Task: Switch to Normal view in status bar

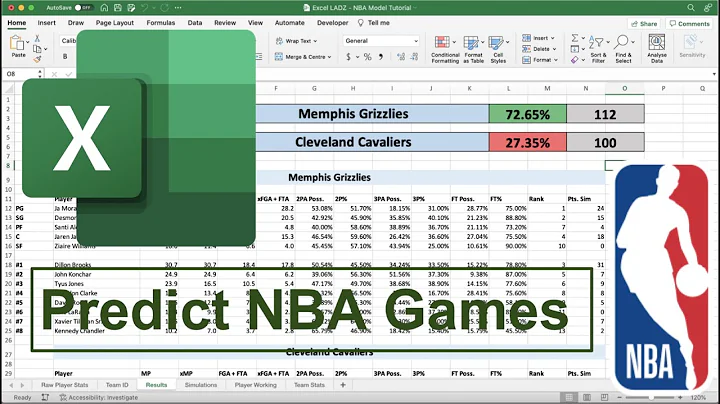Action: point(569,397)
